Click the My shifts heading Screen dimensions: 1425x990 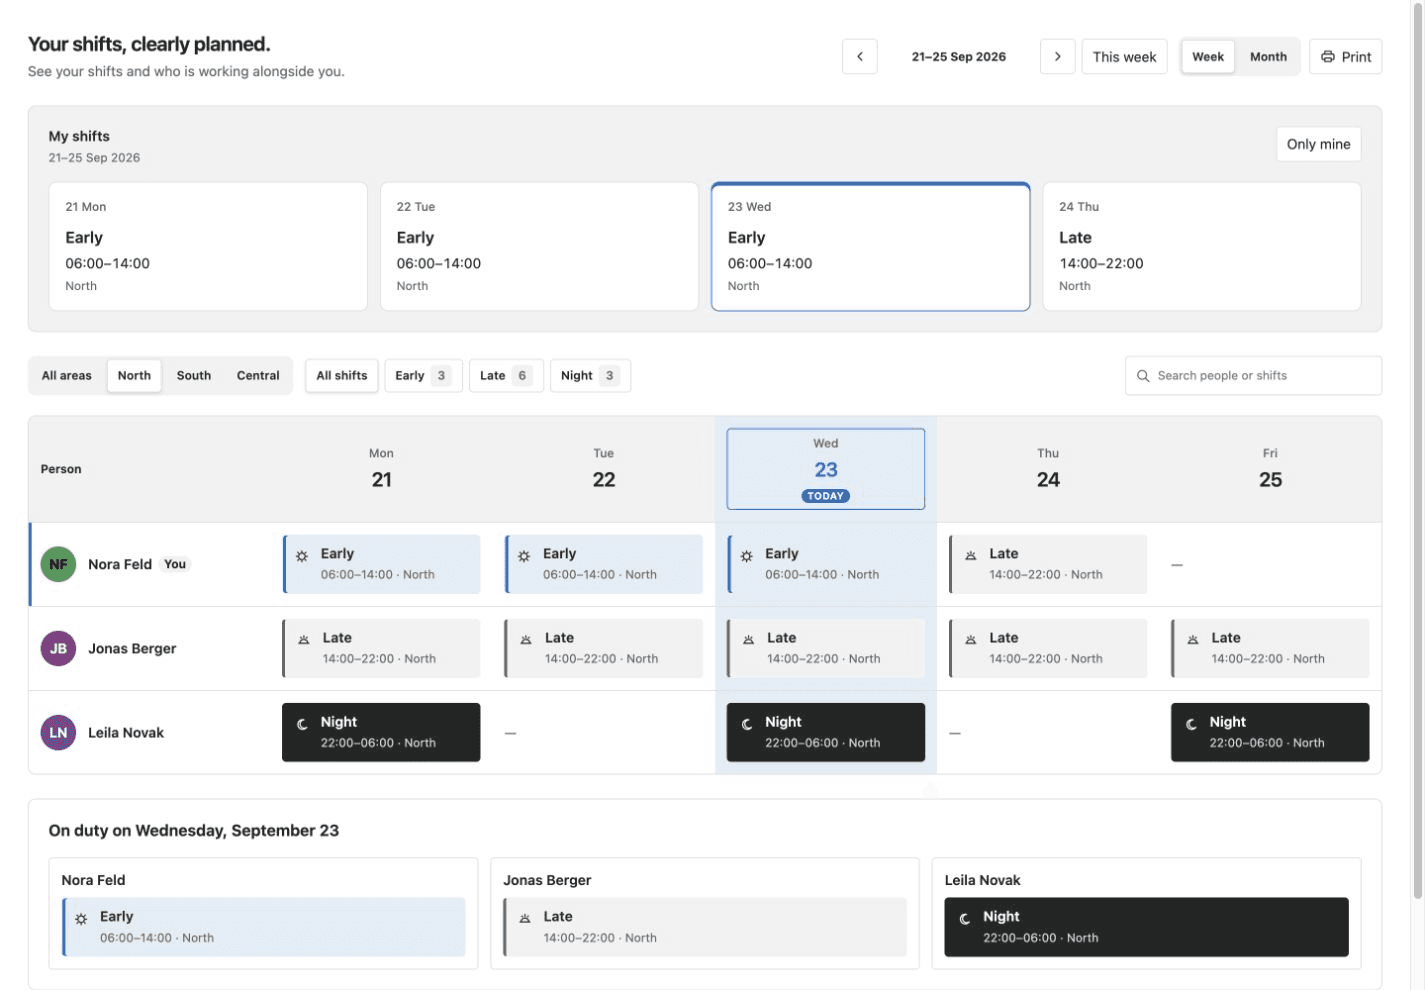coord(79,136)
